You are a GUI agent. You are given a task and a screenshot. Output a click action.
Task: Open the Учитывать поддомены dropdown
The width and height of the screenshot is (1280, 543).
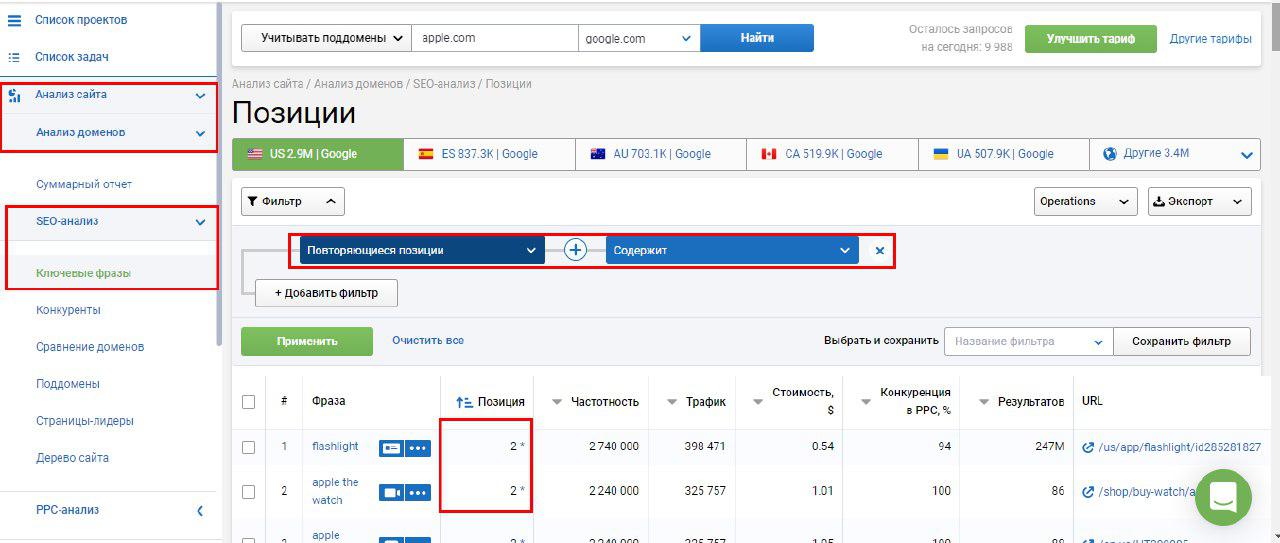click(326, 38)
